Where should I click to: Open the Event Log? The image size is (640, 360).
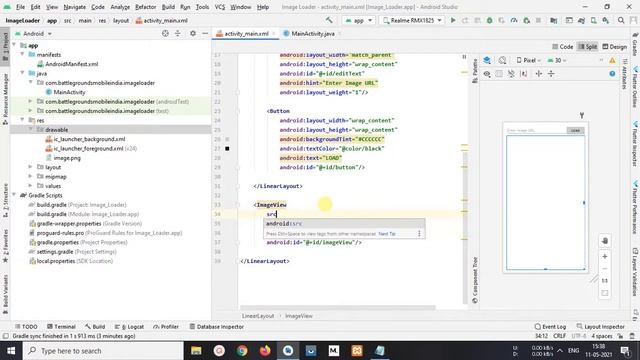click(x=550, y=327)
